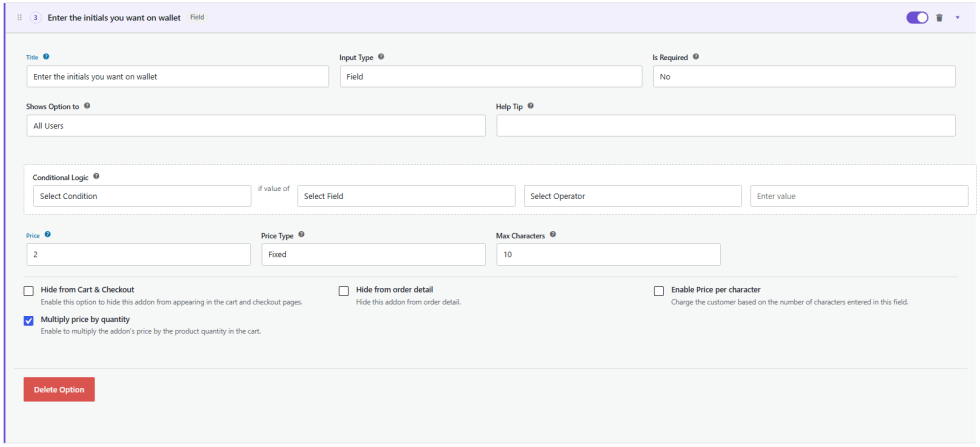Click the Max Characters input field

(x=608, y=254)
